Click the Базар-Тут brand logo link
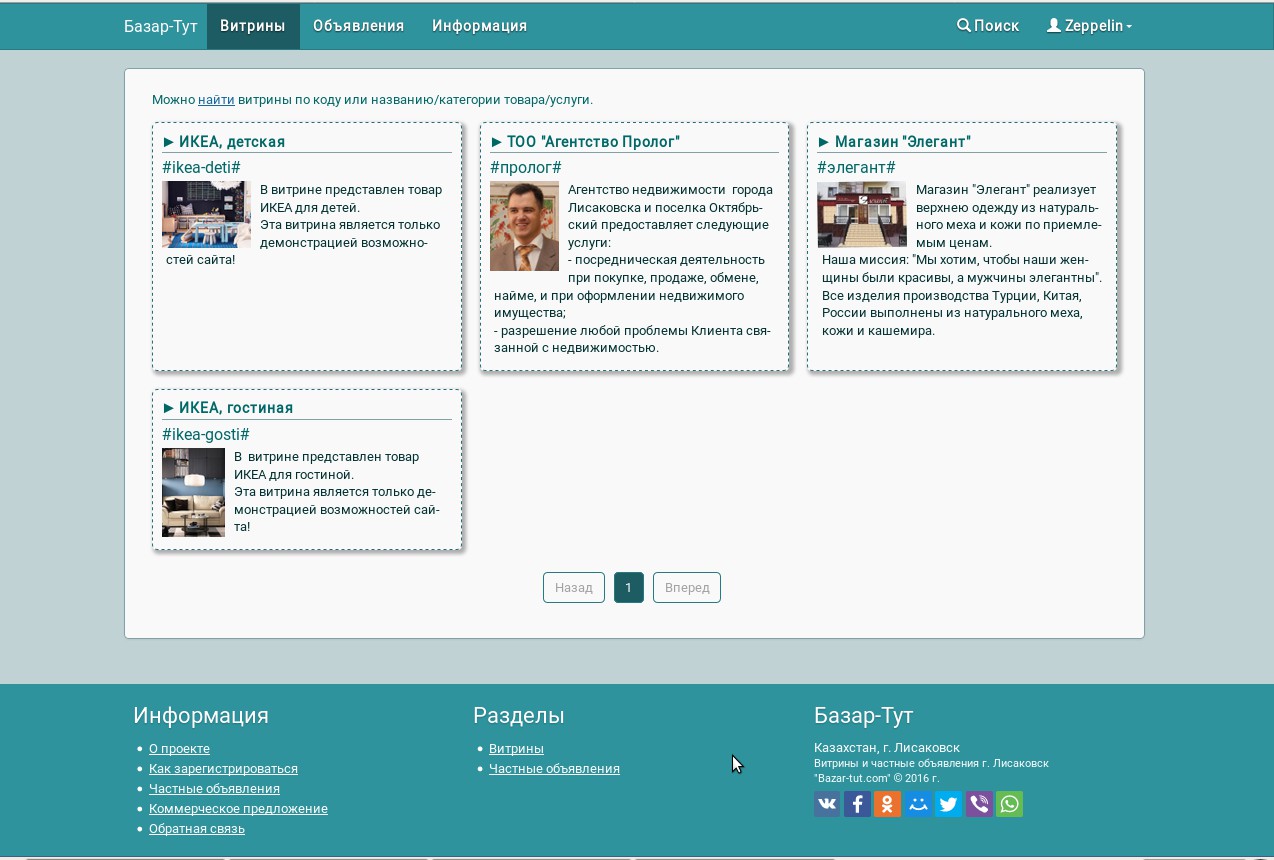 coord(161,26)
